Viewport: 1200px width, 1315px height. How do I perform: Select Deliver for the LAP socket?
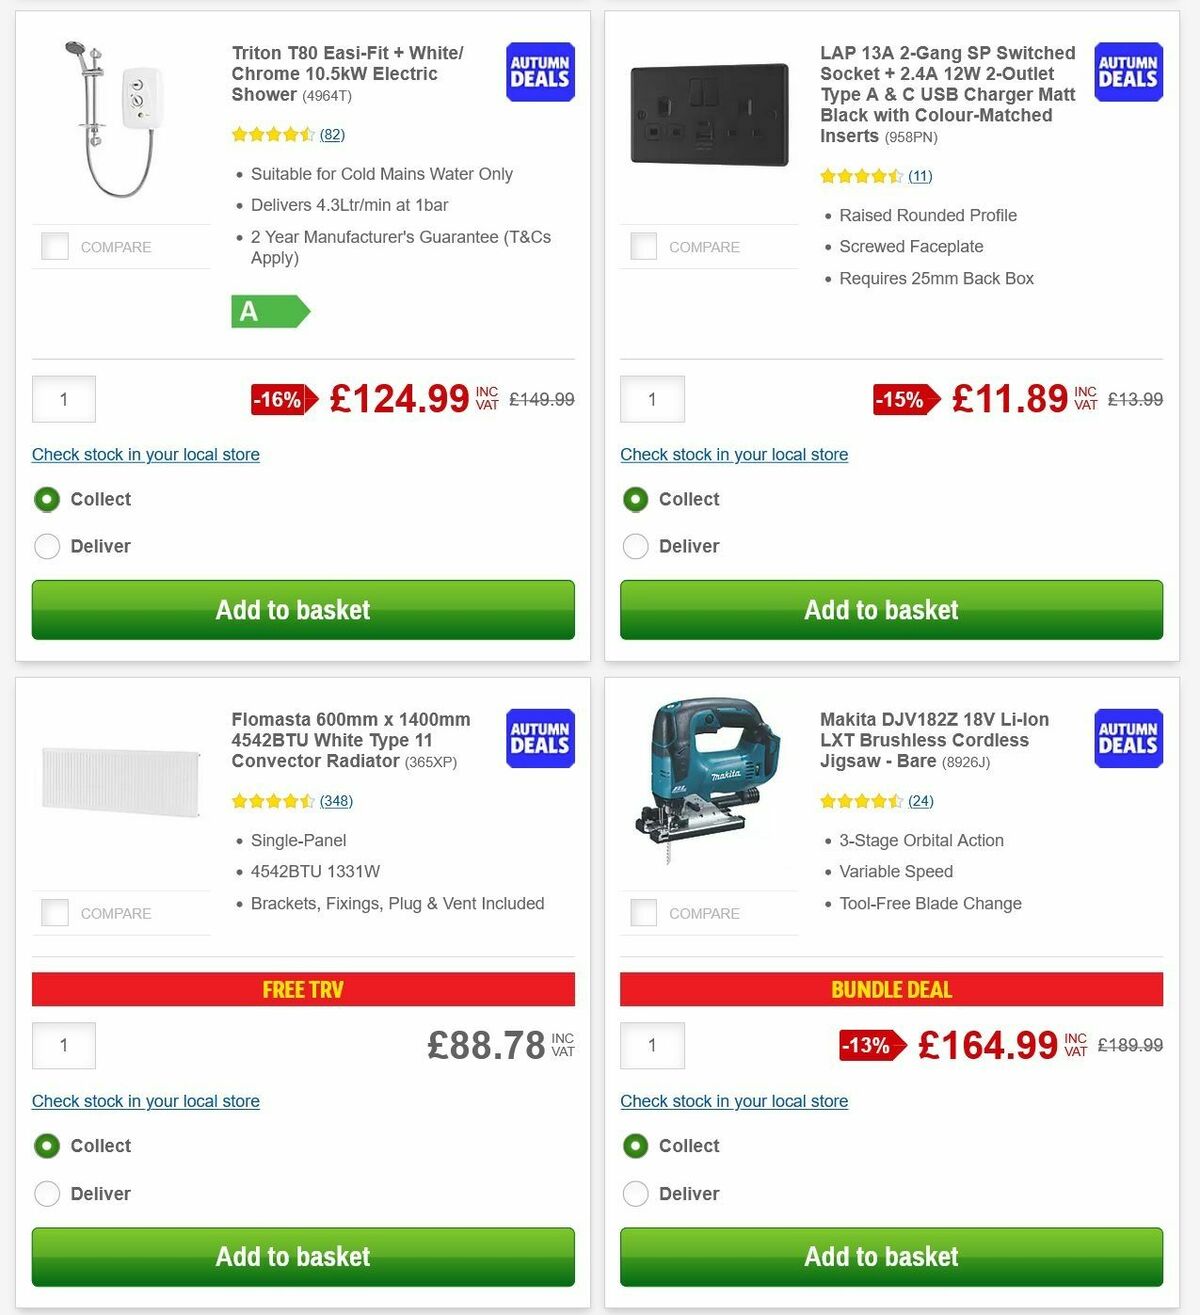[x=636, y=546]
